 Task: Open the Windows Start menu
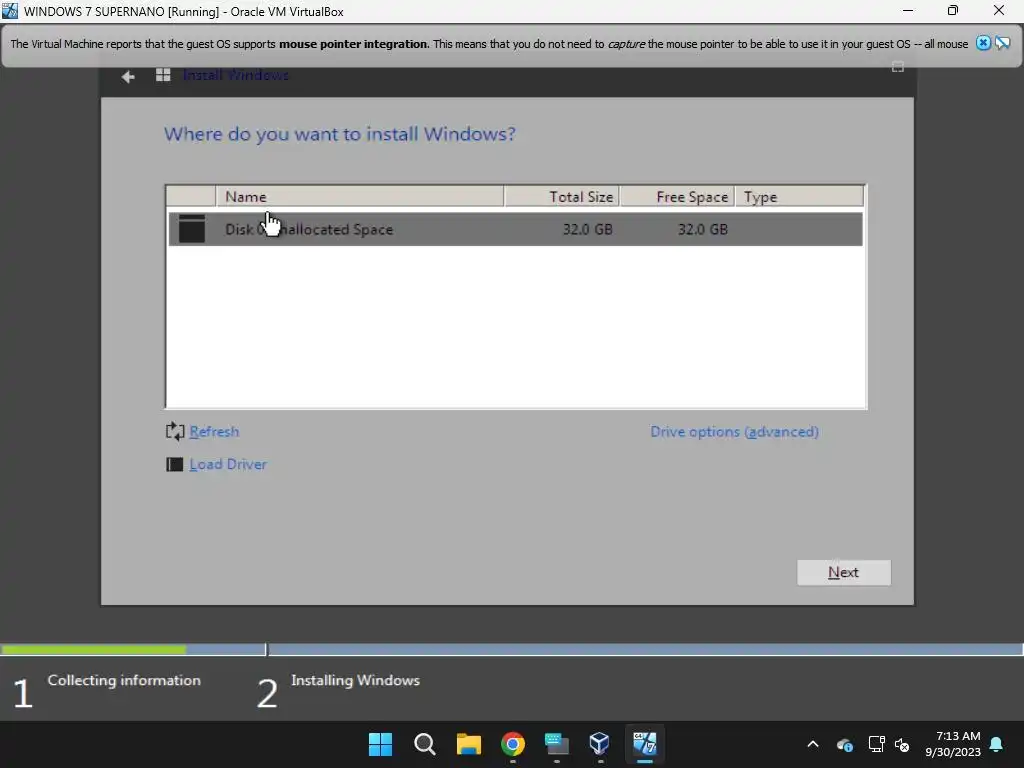point(380,744)
